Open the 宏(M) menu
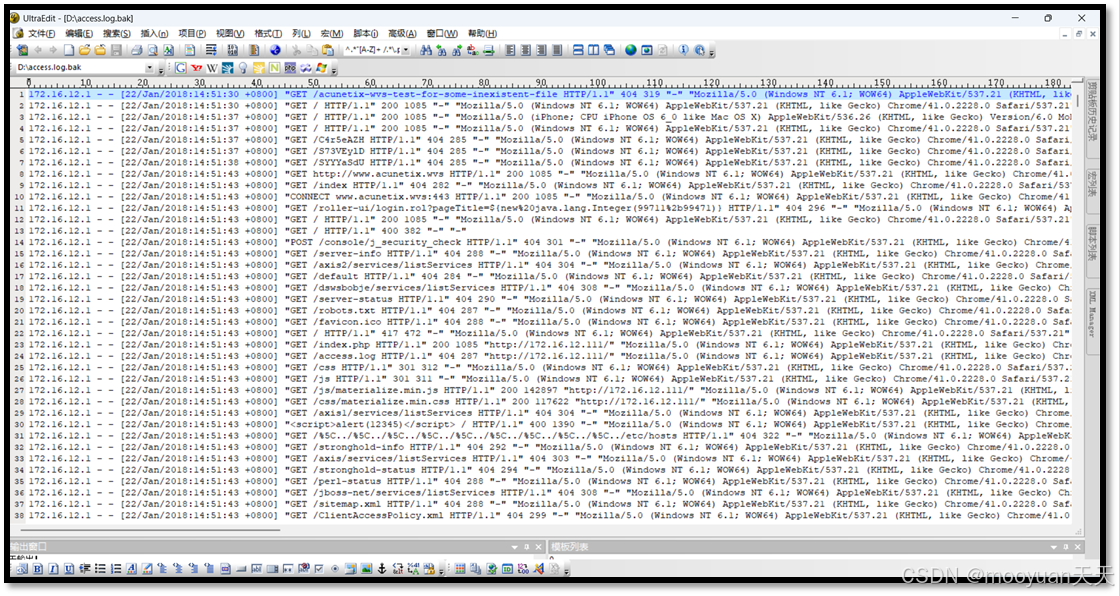Image resolution: width=1119 pixels, height=596 pixels. (332, 34)
